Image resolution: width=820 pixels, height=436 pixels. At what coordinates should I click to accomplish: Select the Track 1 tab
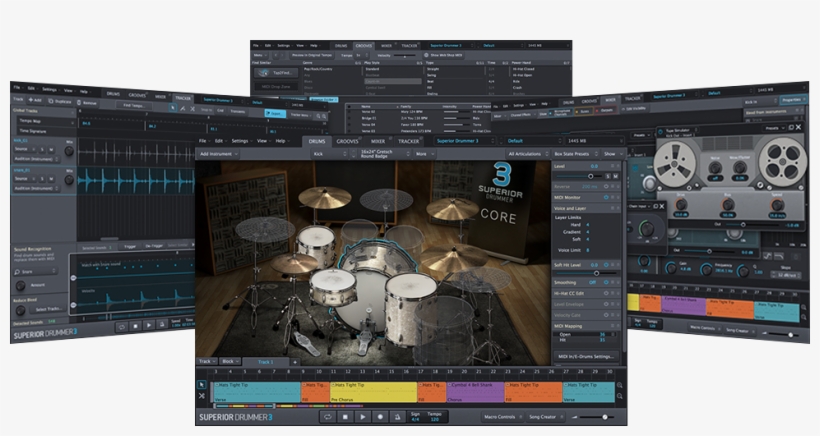266,362
